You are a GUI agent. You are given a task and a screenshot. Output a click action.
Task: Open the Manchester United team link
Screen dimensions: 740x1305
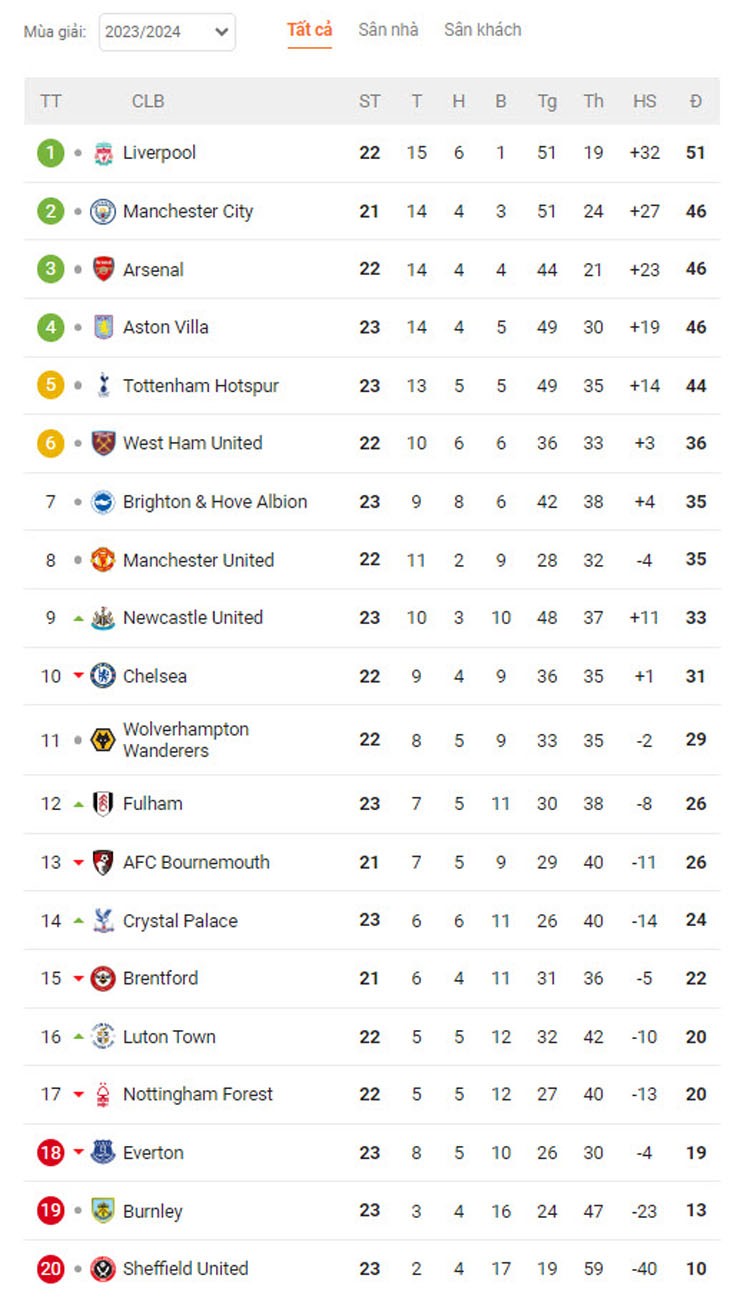coord(198,560)
